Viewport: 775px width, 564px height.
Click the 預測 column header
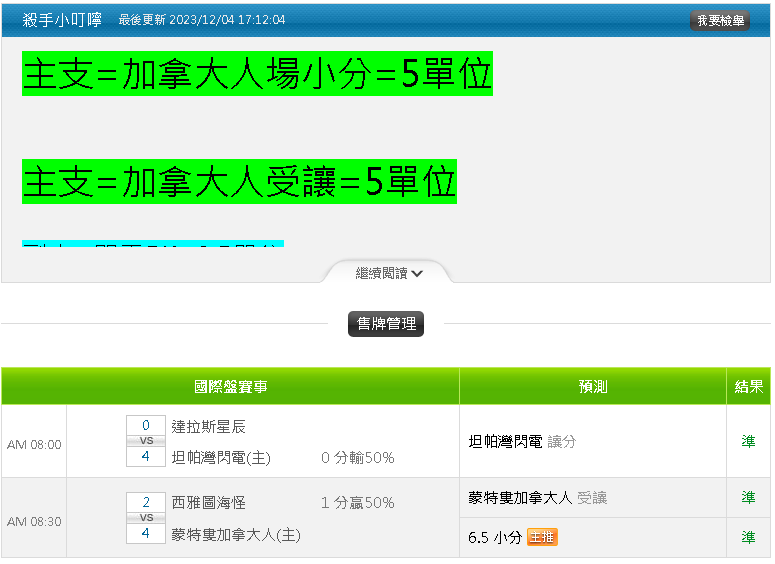(x=593, y=386)
